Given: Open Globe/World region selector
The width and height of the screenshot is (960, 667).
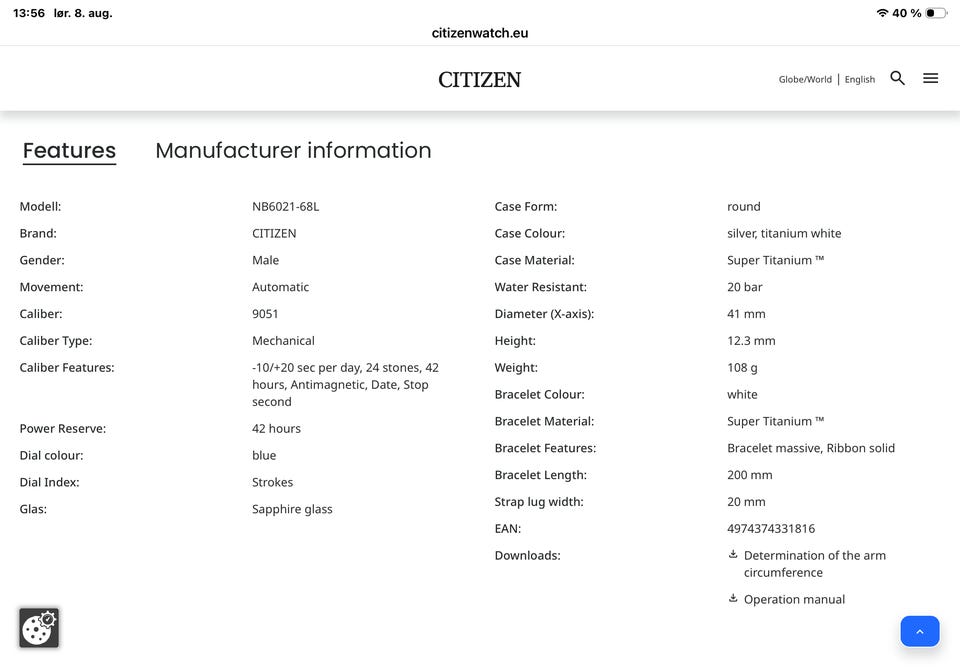Looking at the screenshot, I should point(805,80).
